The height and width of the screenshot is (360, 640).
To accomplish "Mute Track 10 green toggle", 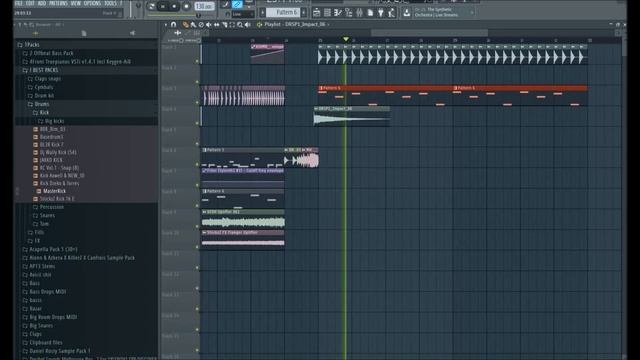I will tap(197, 247).
